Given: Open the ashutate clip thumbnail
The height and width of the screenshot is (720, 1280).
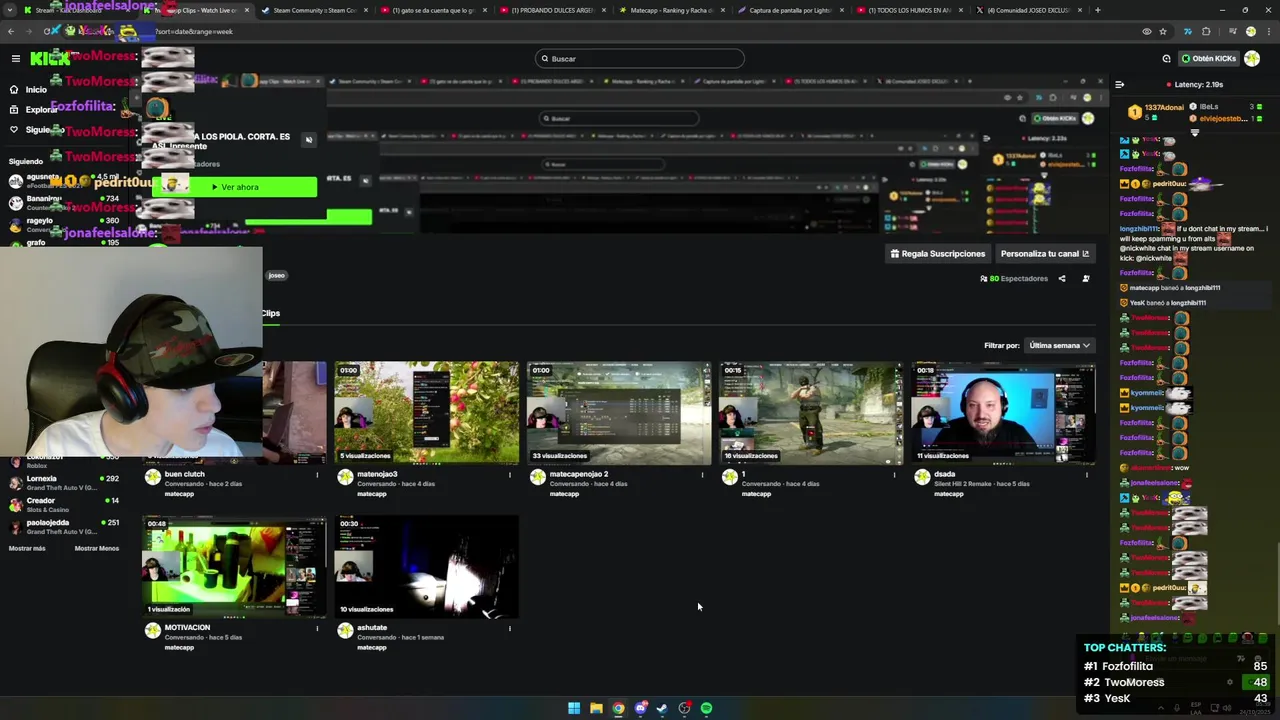Looking at the screenshot, I should pyautogui.click(x=427, y=566).
